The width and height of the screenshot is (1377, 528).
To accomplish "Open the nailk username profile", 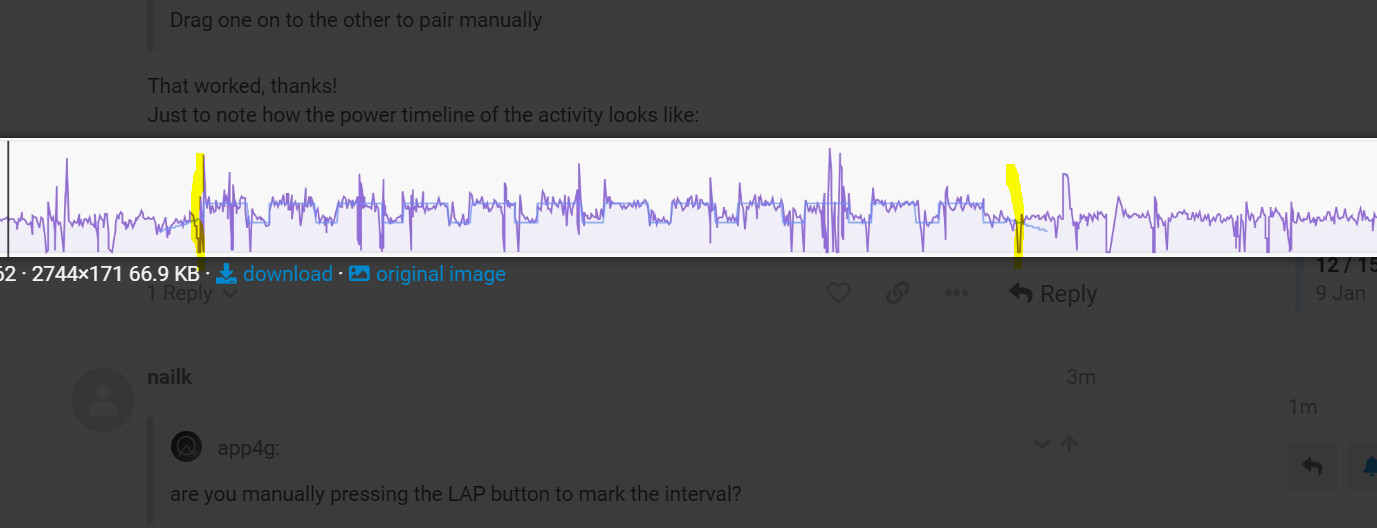I will 169,377.
